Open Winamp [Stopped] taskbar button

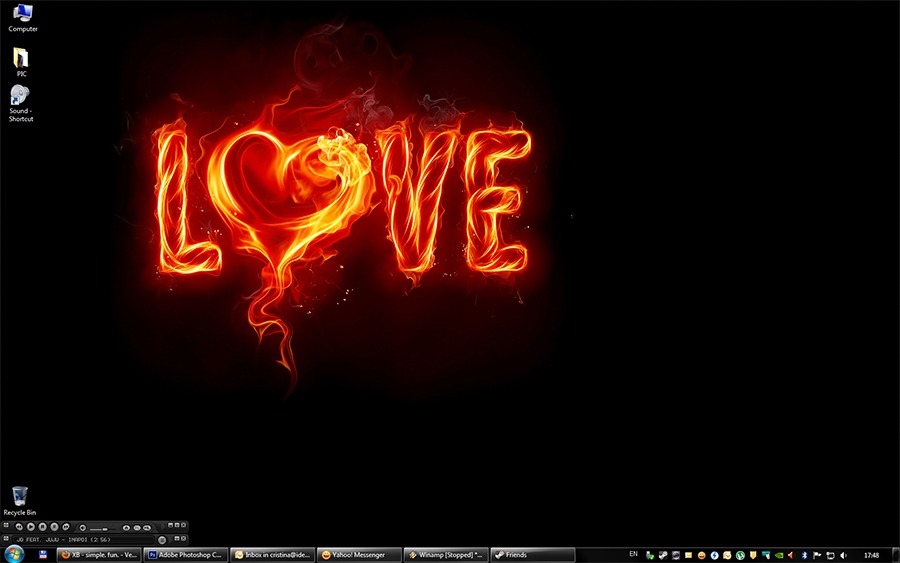446,555
